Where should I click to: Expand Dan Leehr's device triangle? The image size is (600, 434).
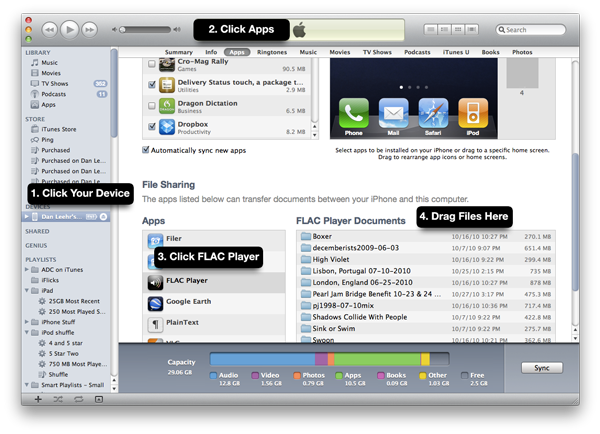coord(26,217)
